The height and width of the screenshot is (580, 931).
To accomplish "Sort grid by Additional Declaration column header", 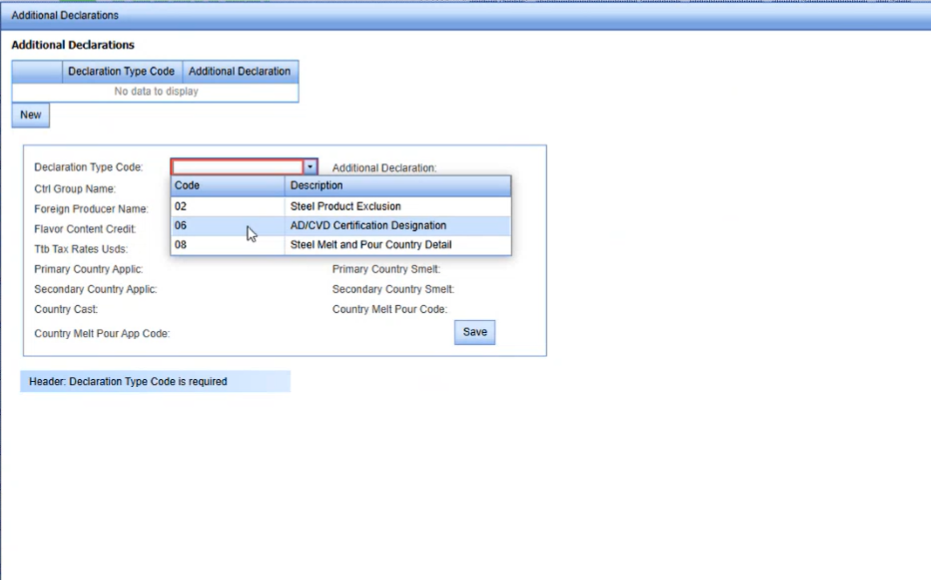I will tap(240, 71).
